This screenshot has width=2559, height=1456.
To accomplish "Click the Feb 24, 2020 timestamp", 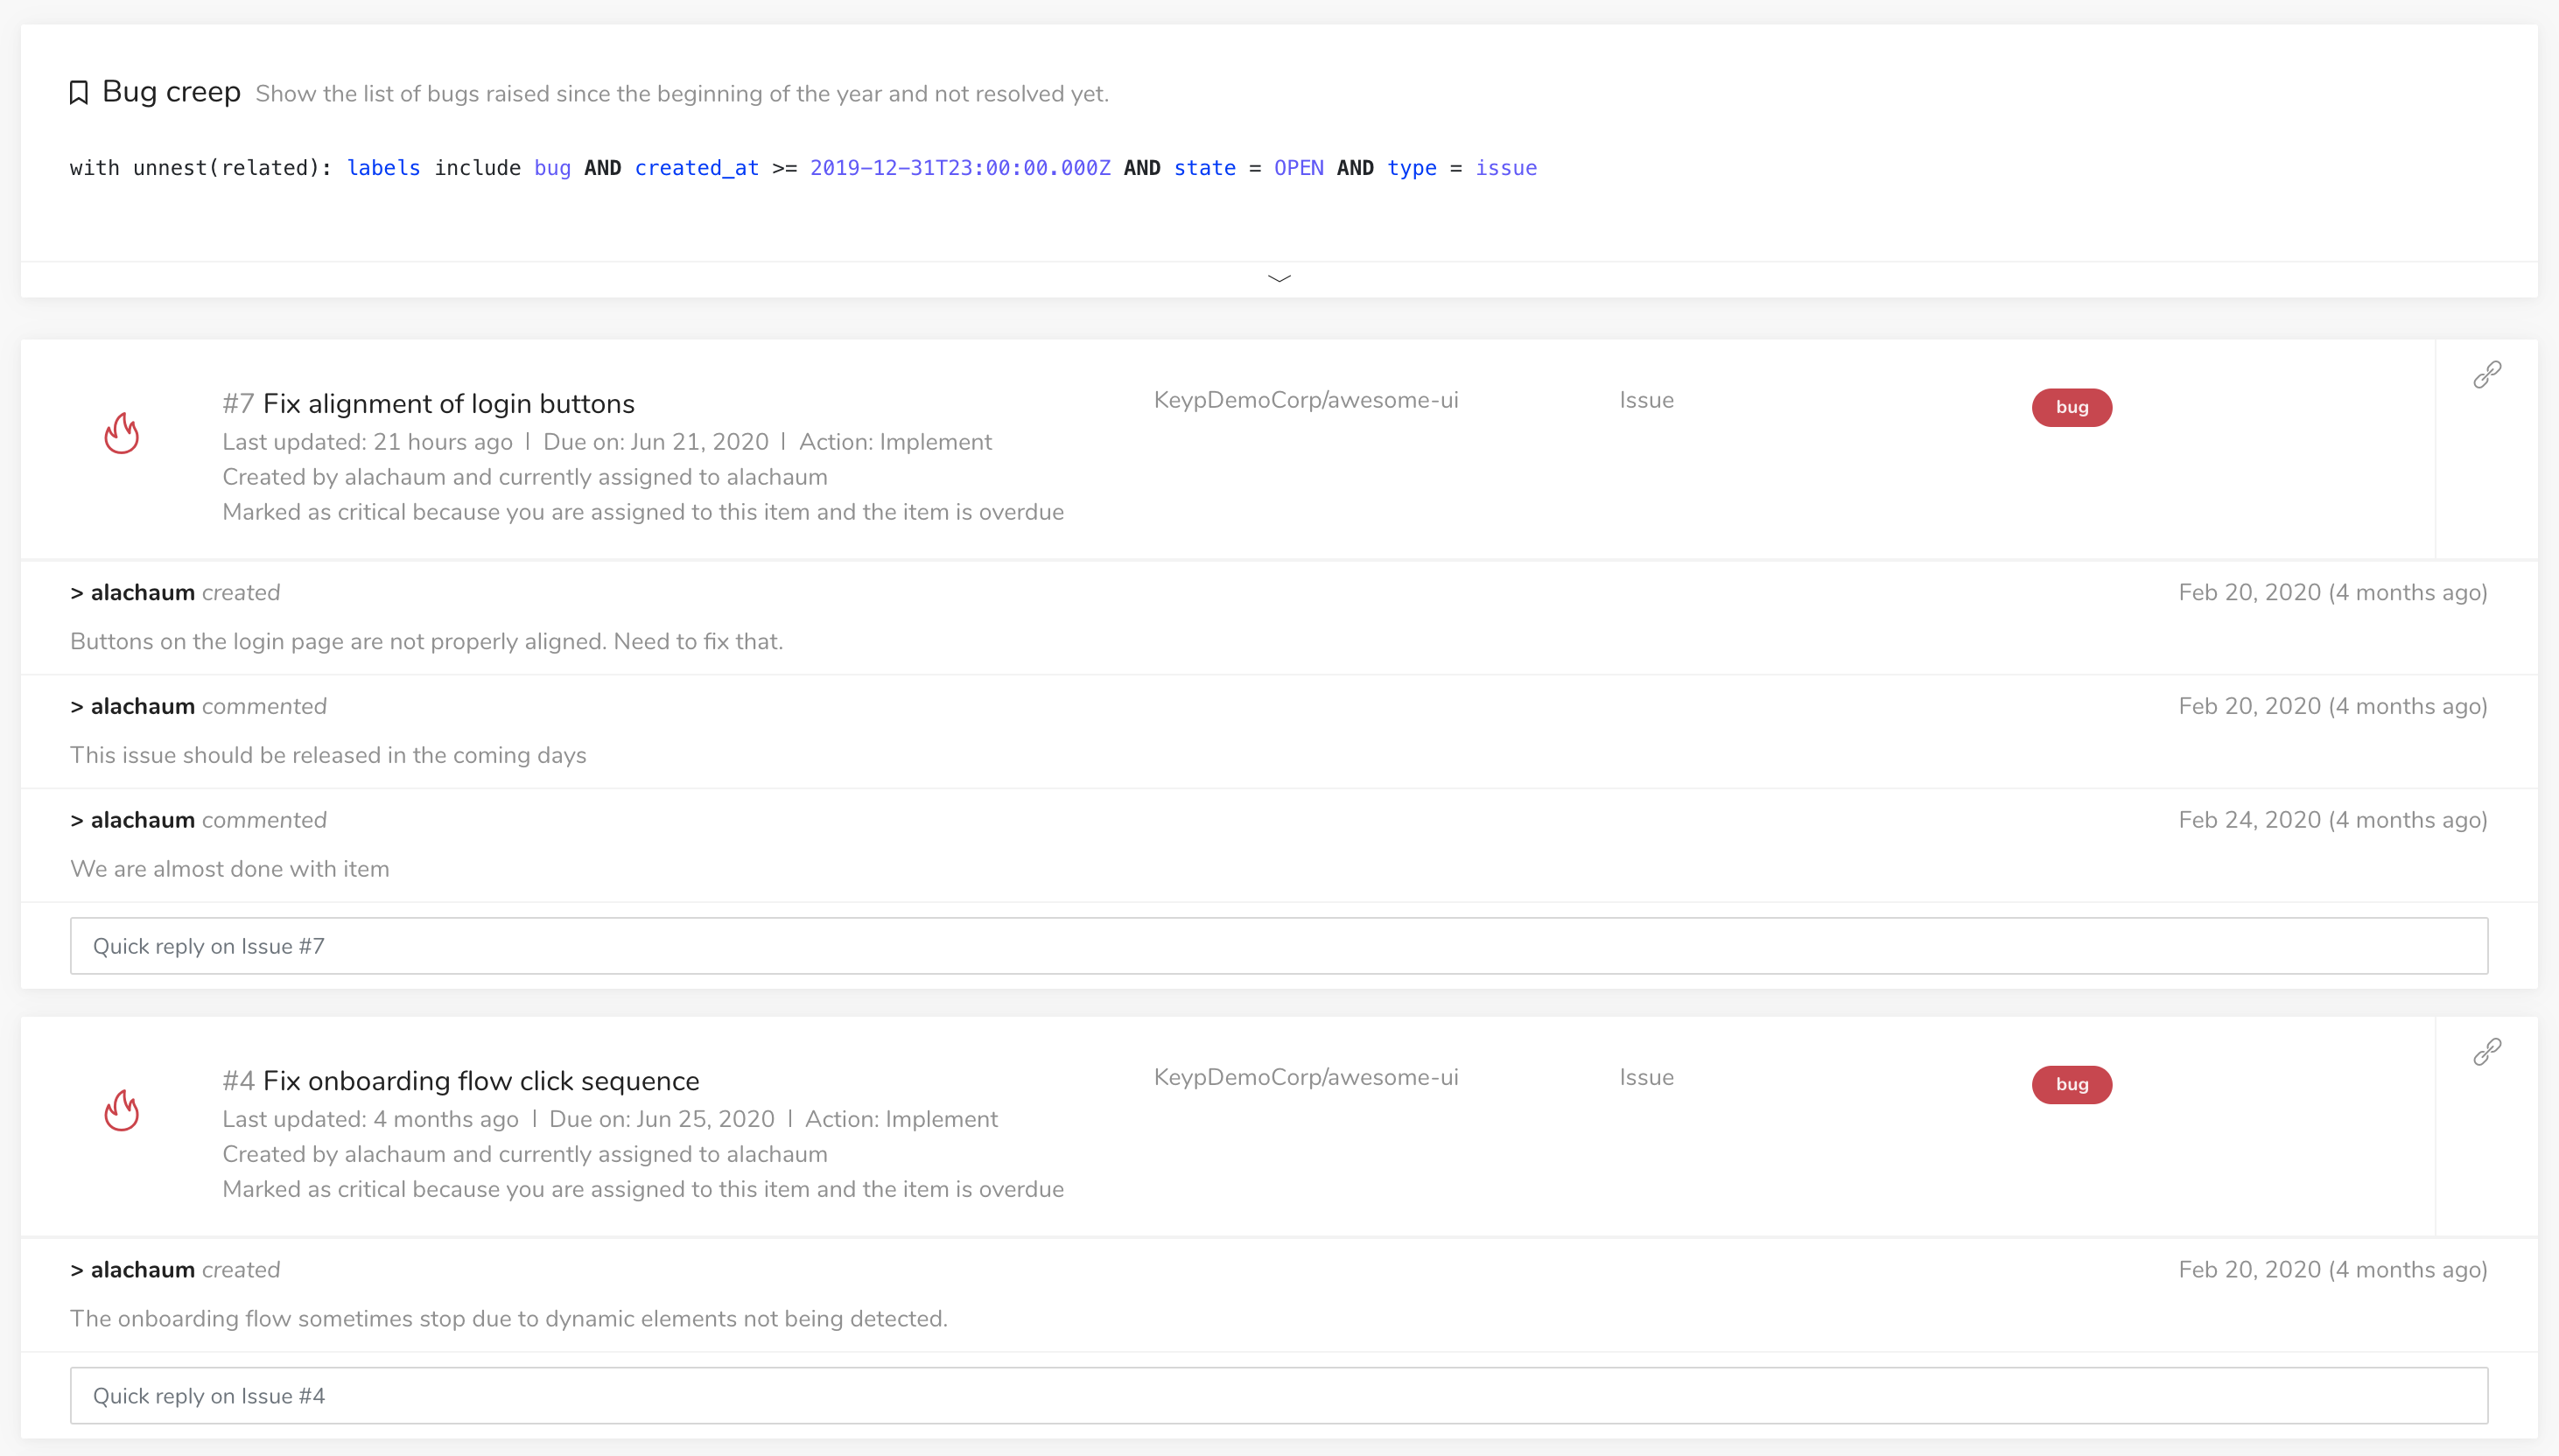I will pos(2333,820).
